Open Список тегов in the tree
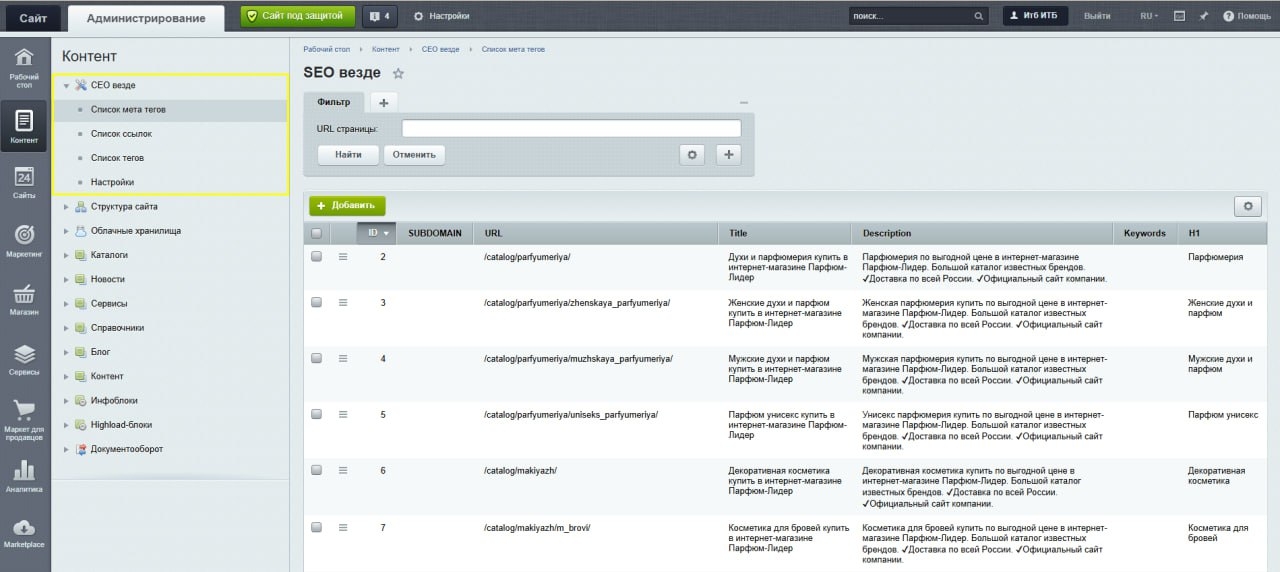1280x572 pixels. point(117,158)
